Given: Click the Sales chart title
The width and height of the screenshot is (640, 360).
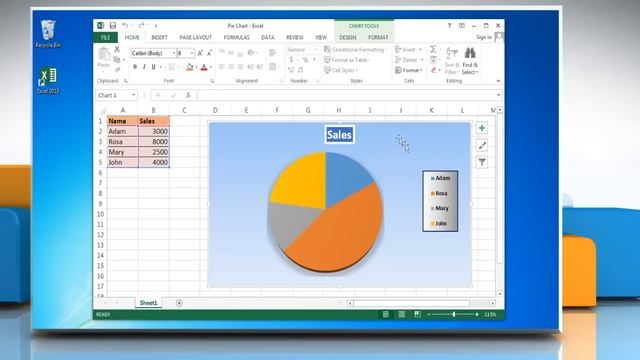Looking at the screenshot, I should point(340,135).
